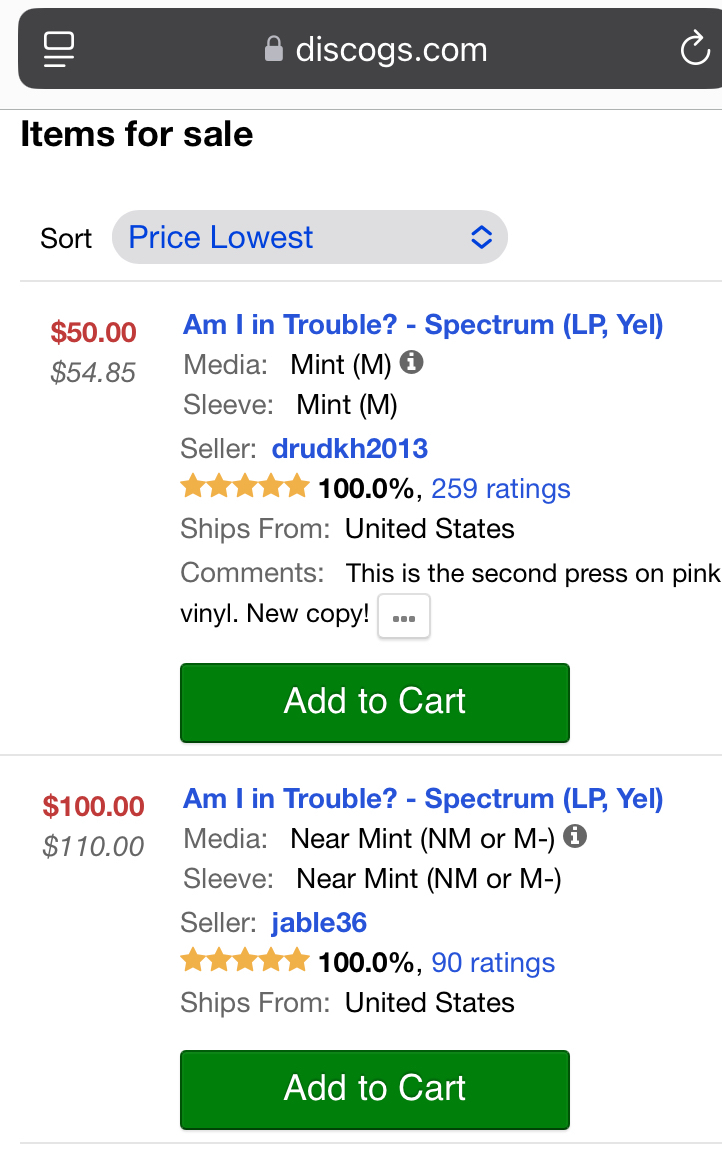Reload the discogs.com page
This screenshot has height=1154, width=722.
tap(694, 49)
